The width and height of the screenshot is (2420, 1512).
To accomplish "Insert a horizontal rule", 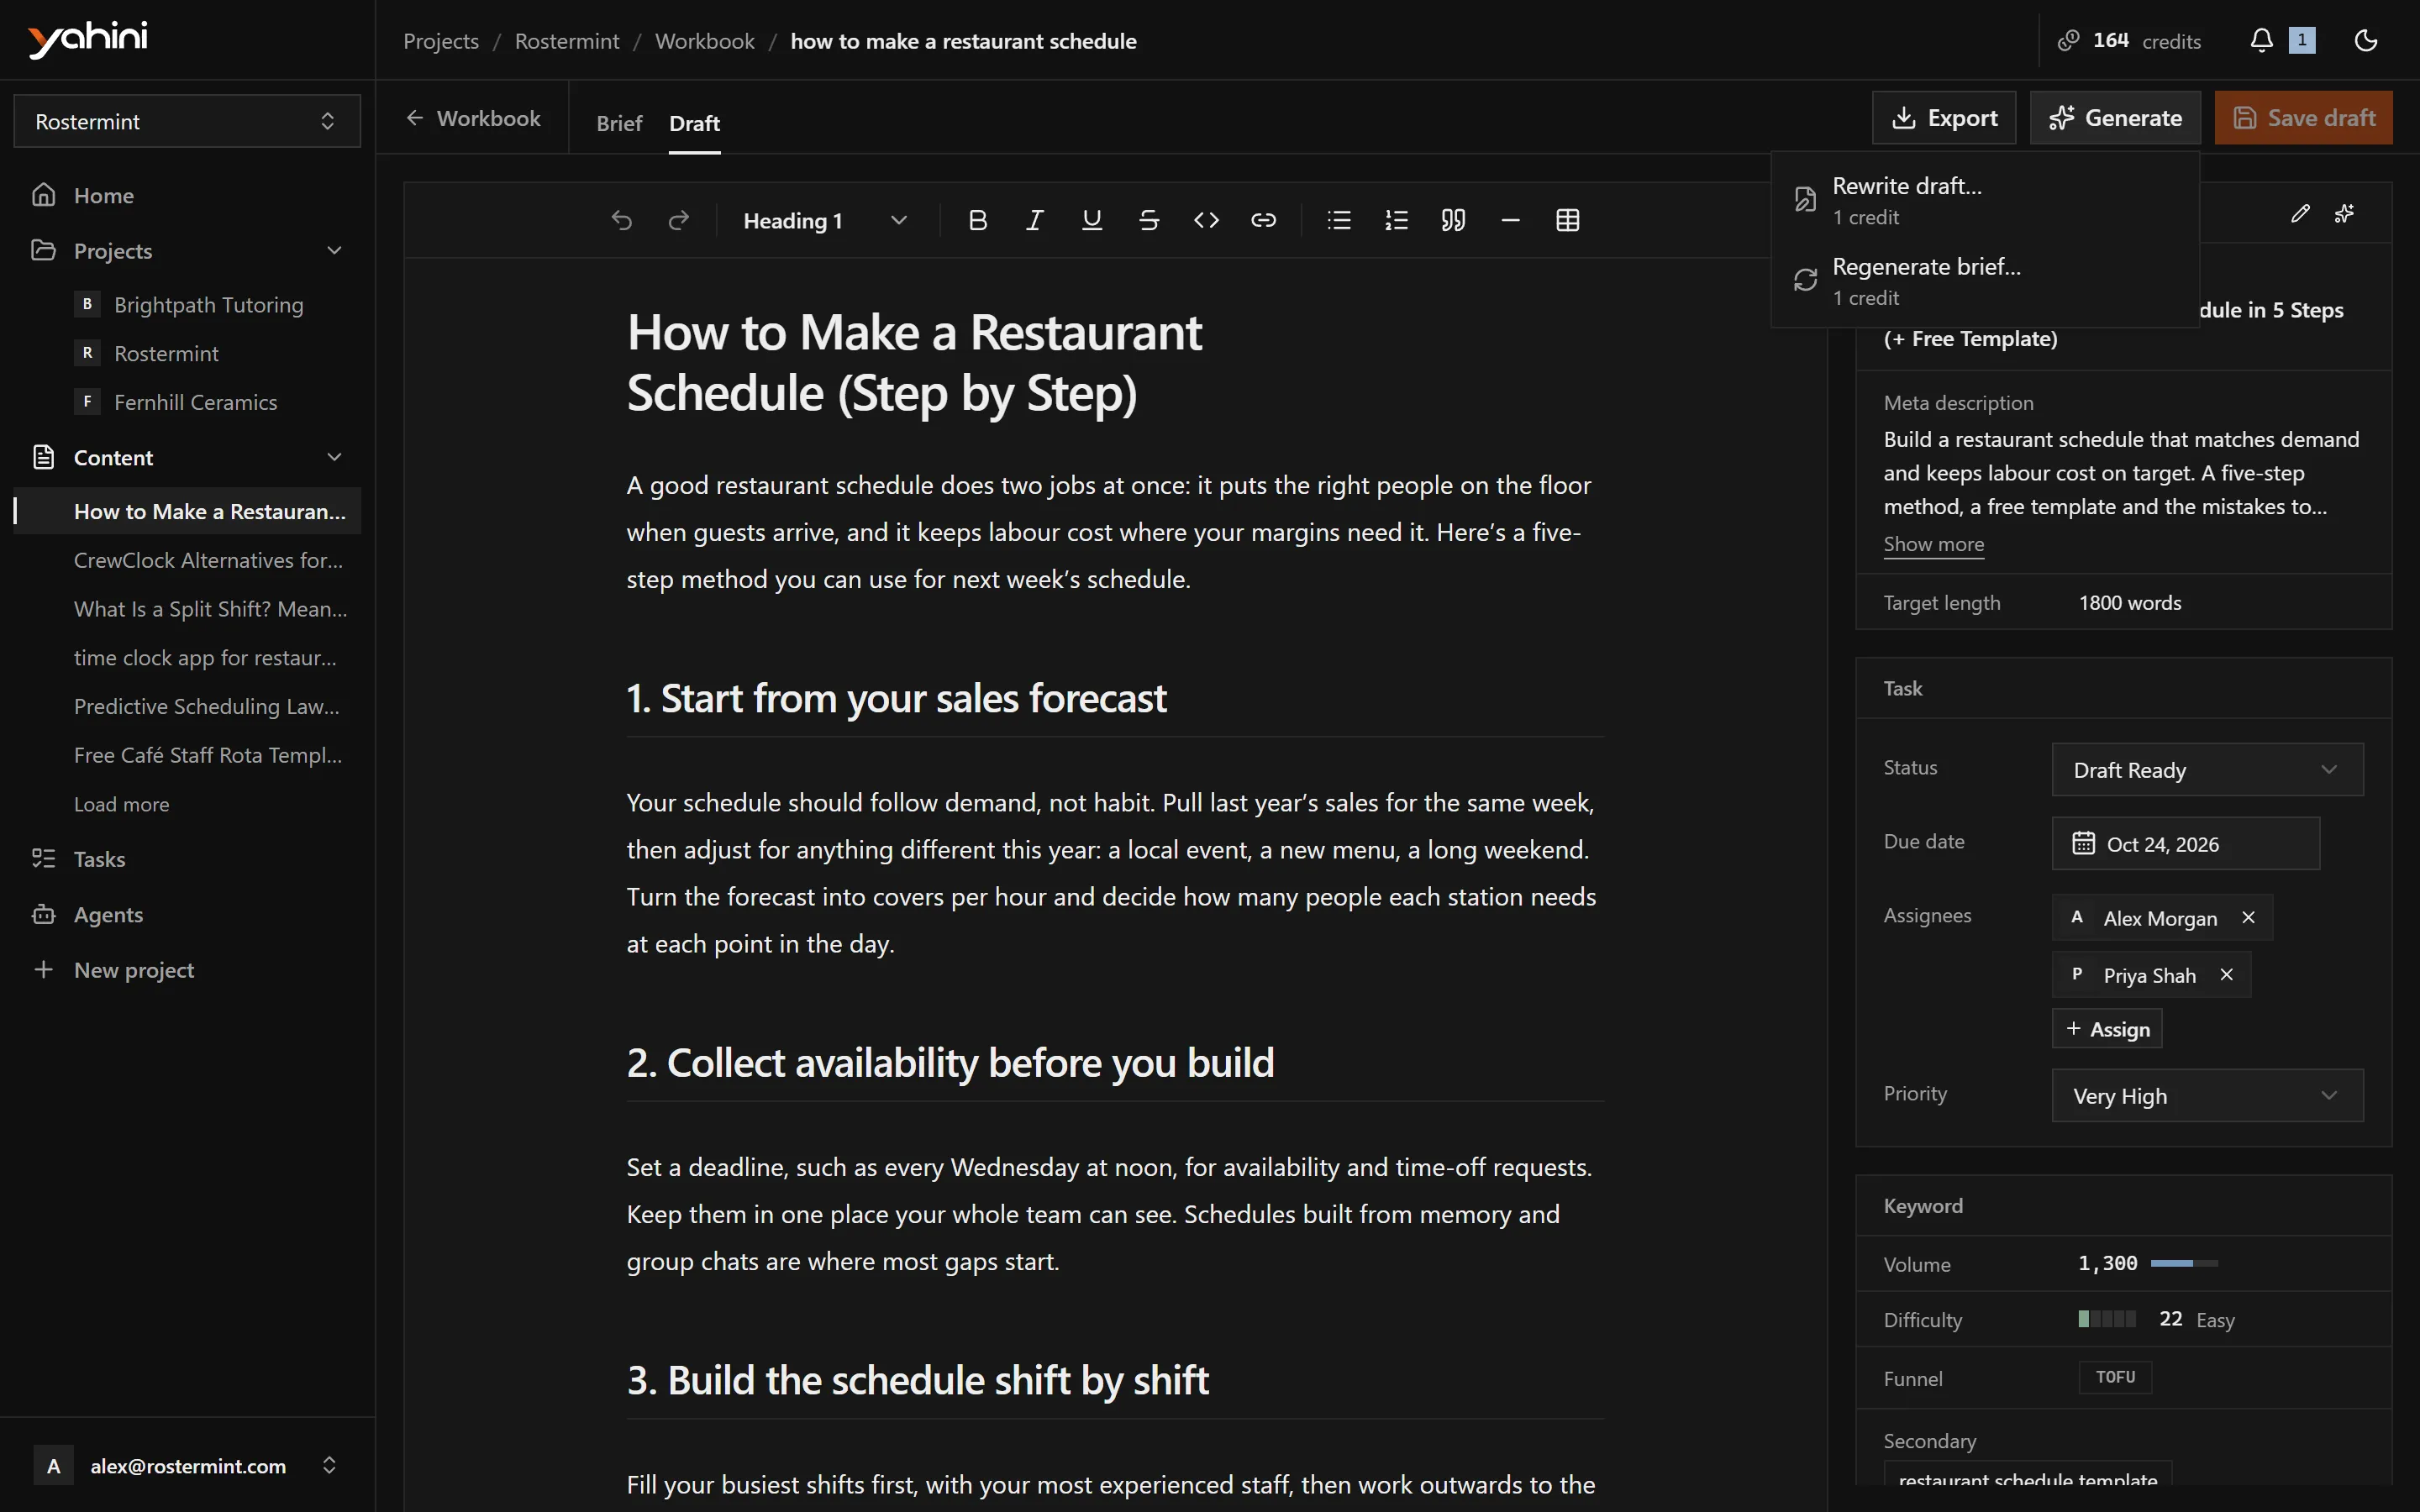I will [1510, 220].
